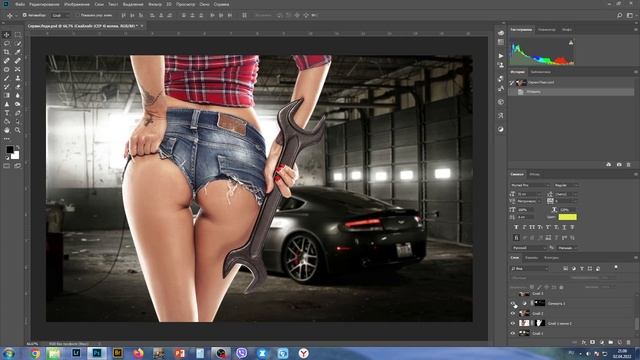Toggle Auto-Select checkbox in options bar
This screenshot has height=360, width=640.
pos(24,15)
